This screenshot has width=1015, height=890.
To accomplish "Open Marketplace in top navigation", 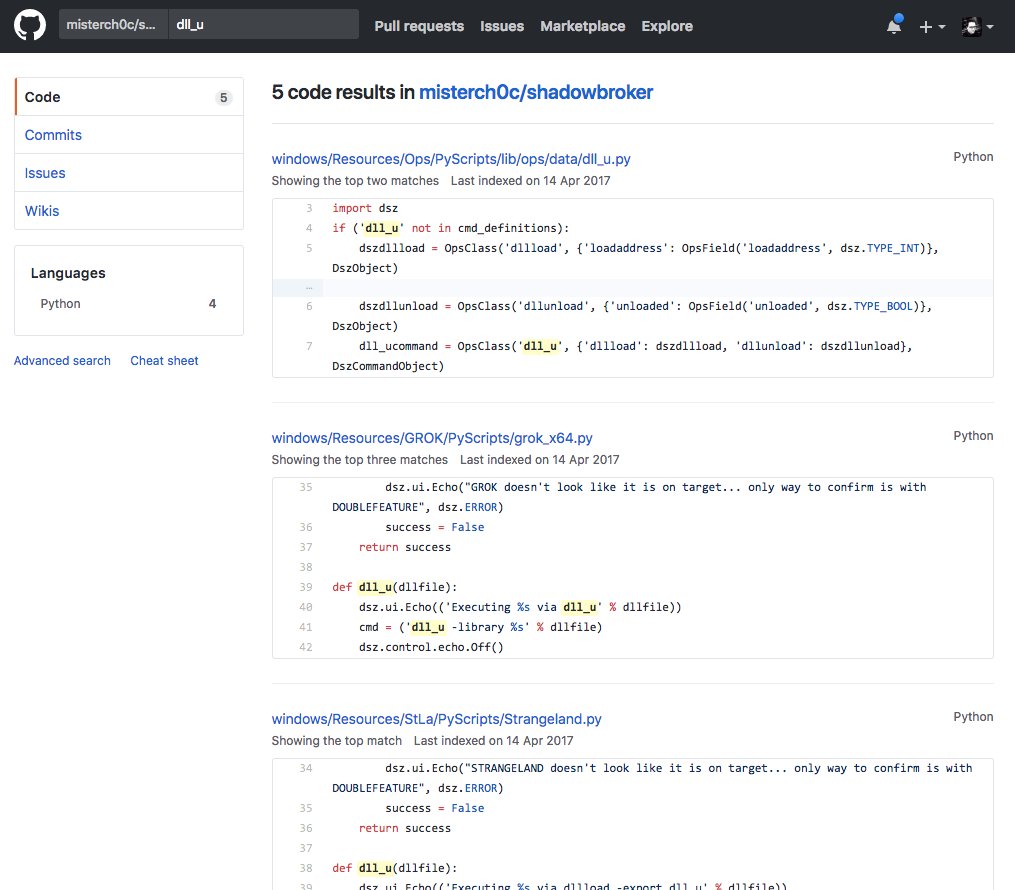I will point(583,26).
